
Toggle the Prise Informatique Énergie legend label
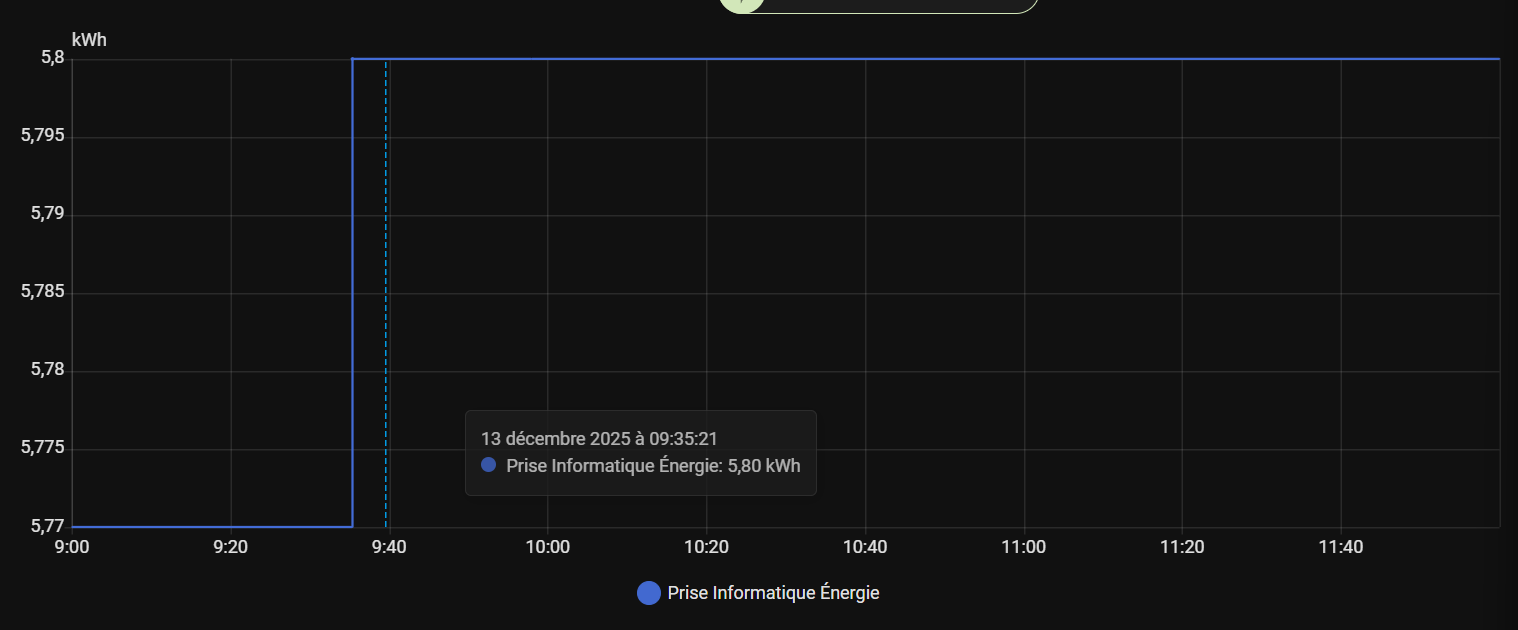click(773, 593)
